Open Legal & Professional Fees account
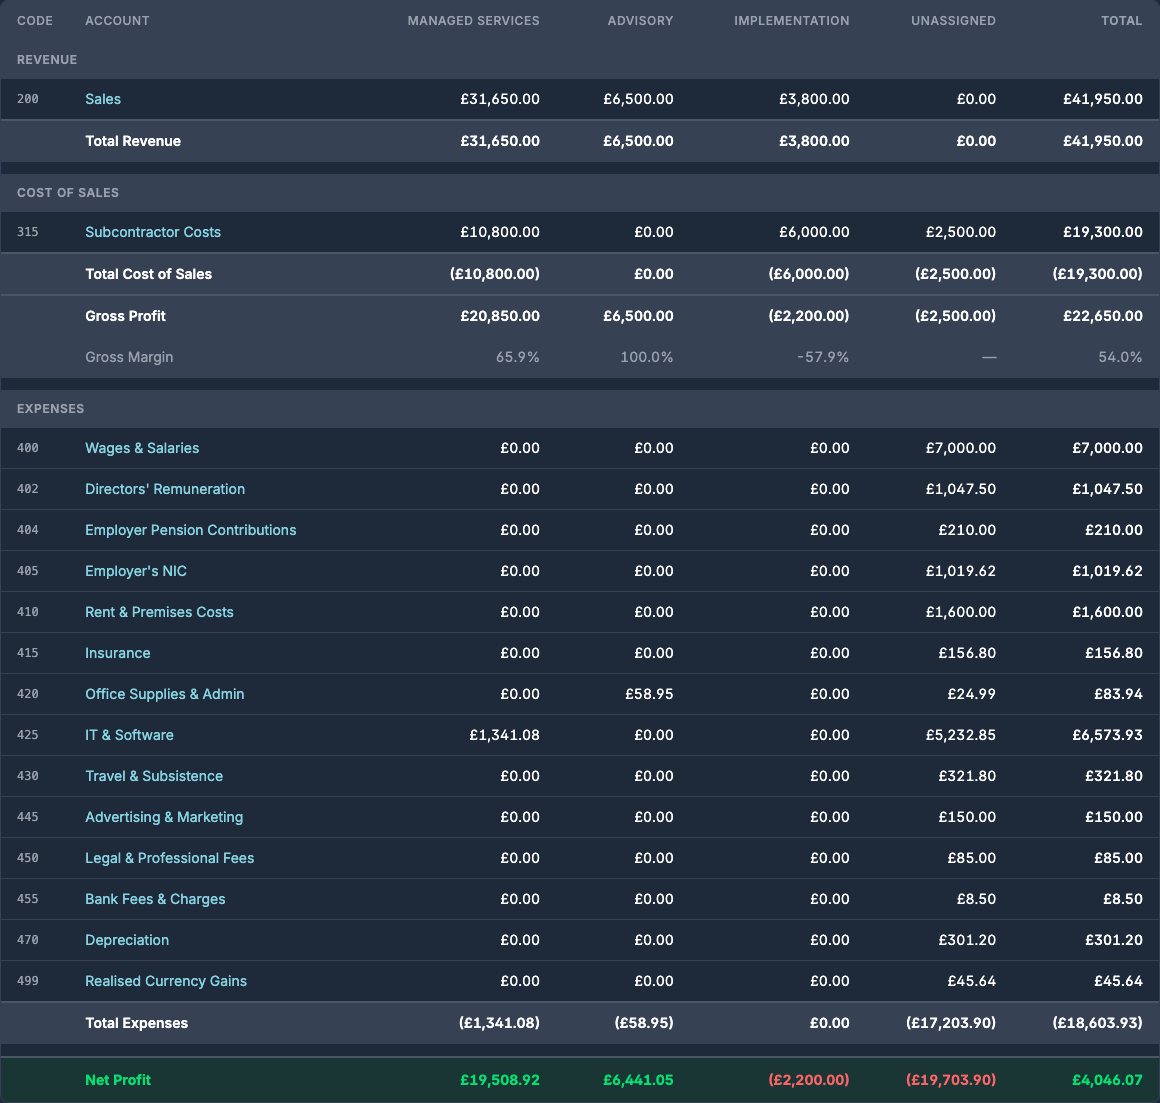Viewport: 1160px width, 1103px height. pyautogui.click(x=169, y=858)
